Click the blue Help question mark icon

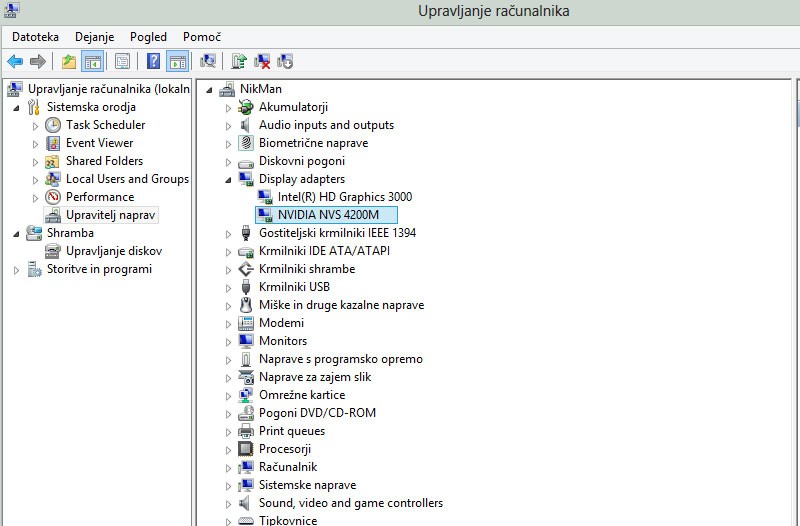pyautogui.click(x=153, y=62)
